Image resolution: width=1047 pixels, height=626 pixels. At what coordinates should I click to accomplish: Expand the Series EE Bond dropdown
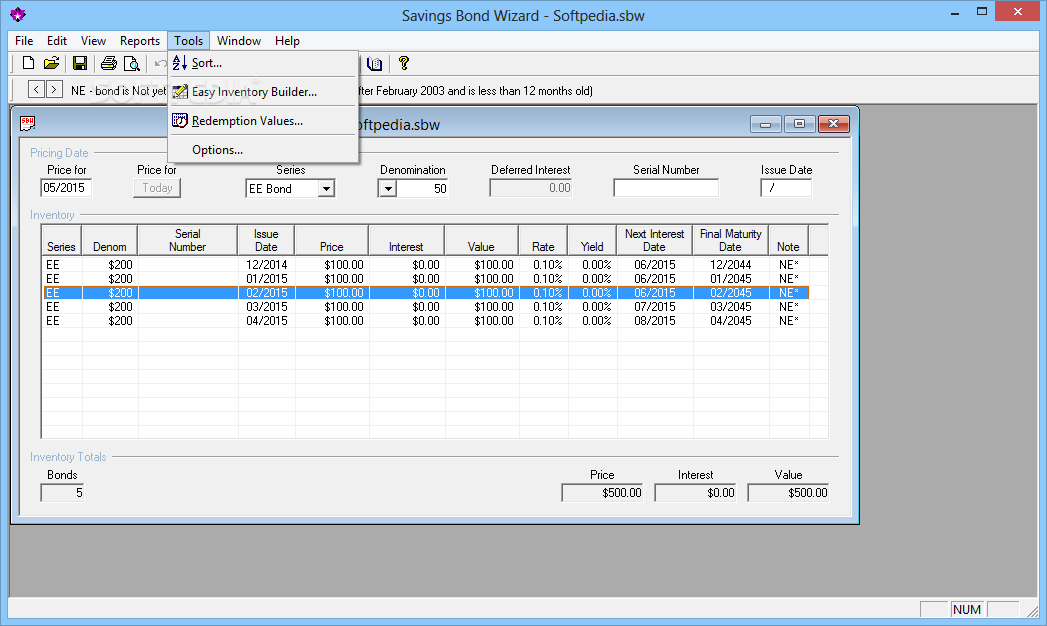326,189
